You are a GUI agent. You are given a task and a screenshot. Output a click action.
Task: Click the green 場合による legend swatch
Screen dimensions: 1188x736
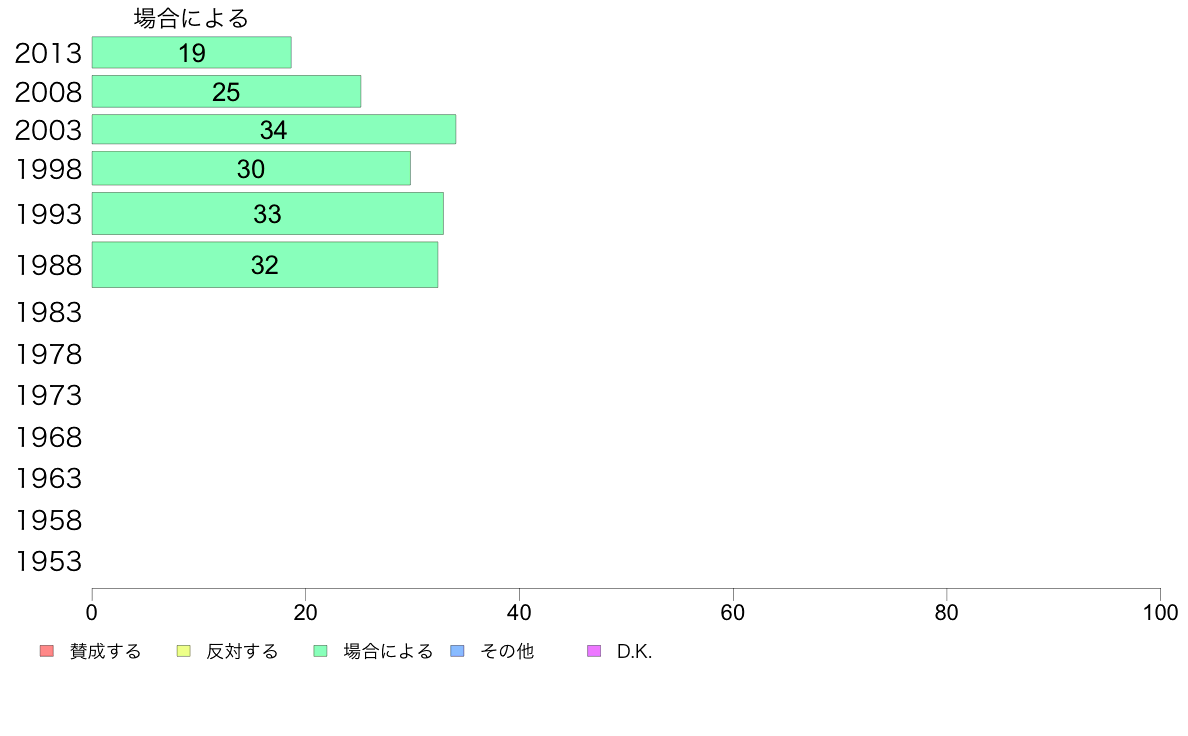tap(320, 651)
